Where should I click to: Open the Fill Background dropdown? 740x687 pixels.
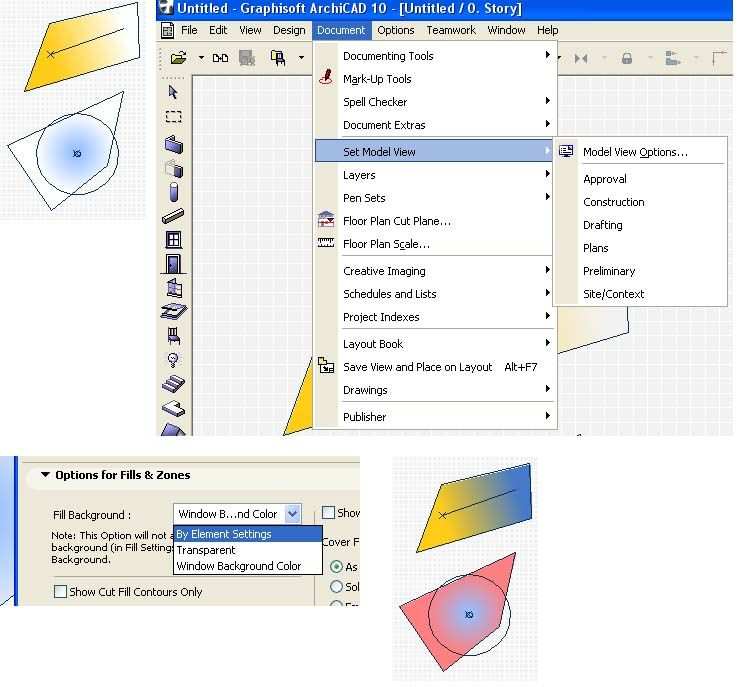pyautogui.click(x=237, y=514)
